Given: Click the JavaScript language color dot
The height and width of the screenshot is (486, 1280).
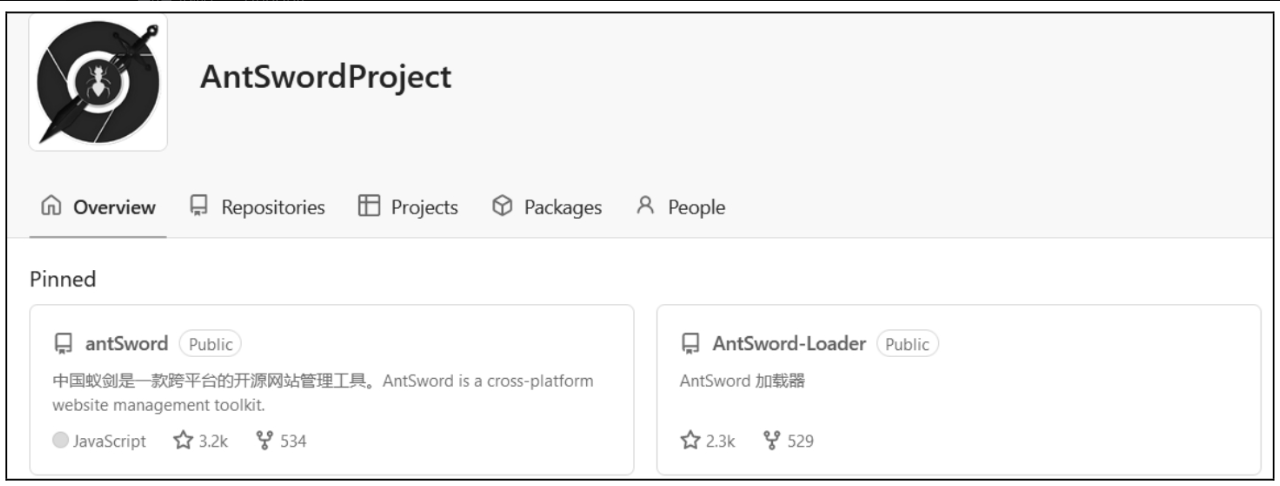Looking at the screenshot, I should 60,441.
